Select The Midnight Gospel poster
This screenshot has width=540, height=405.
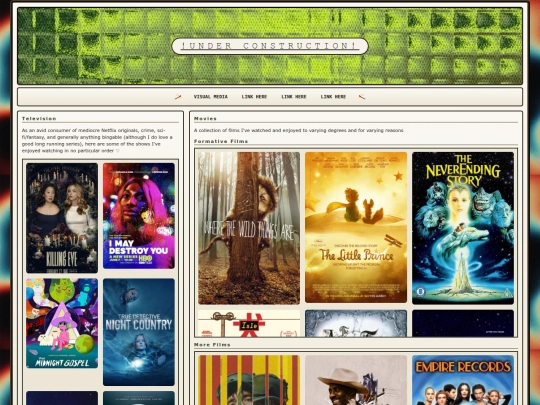pyautogui.click(x=62, y=323)
